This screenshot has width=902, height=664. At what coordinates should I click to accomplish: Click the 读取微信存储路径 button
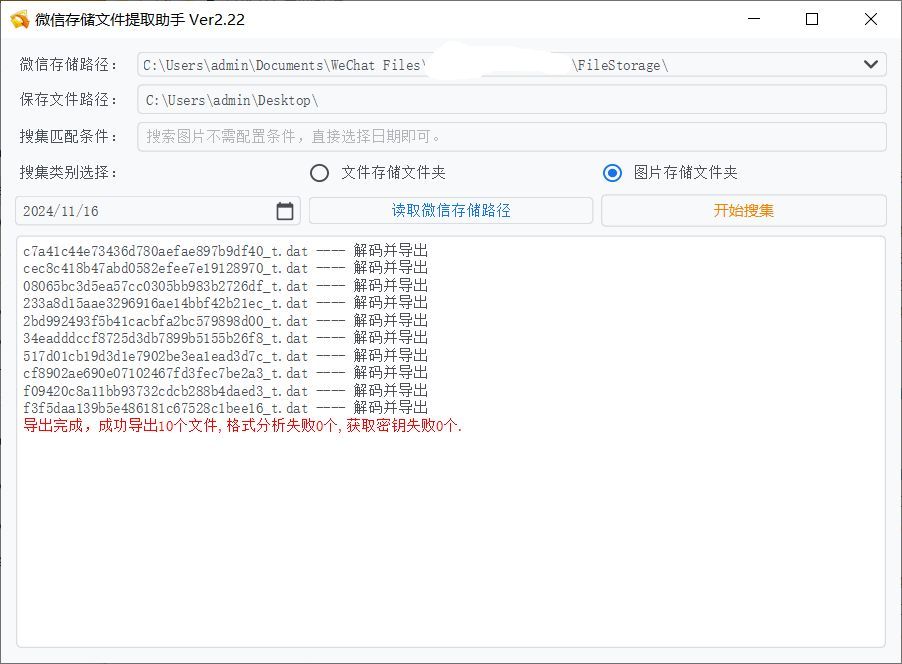(x=452, y=210)
